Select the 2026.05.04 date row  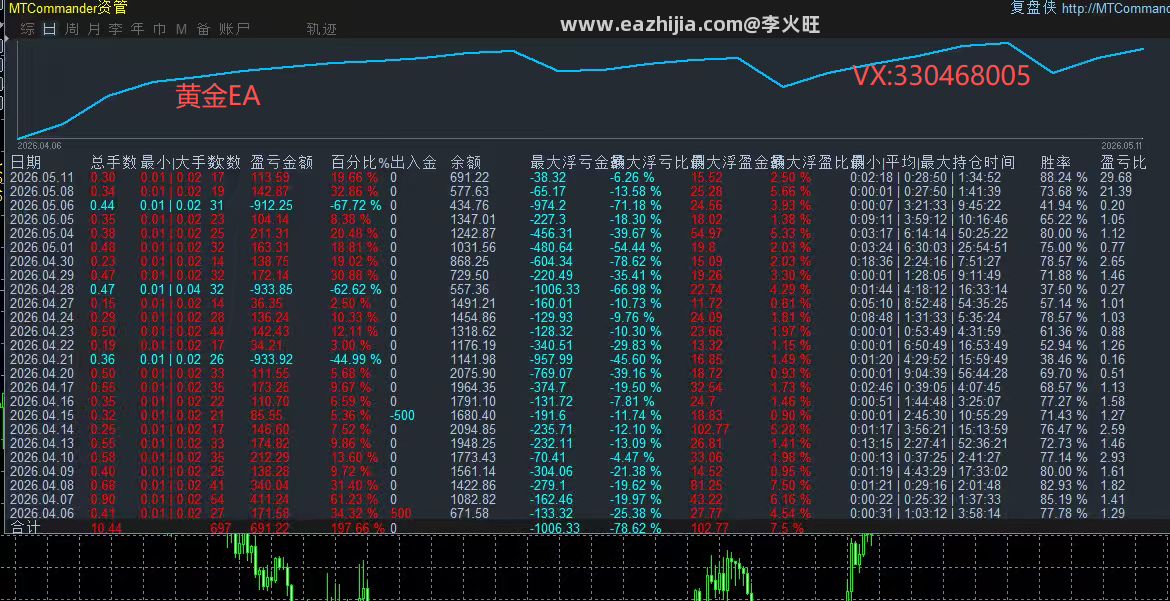[43, 234]
